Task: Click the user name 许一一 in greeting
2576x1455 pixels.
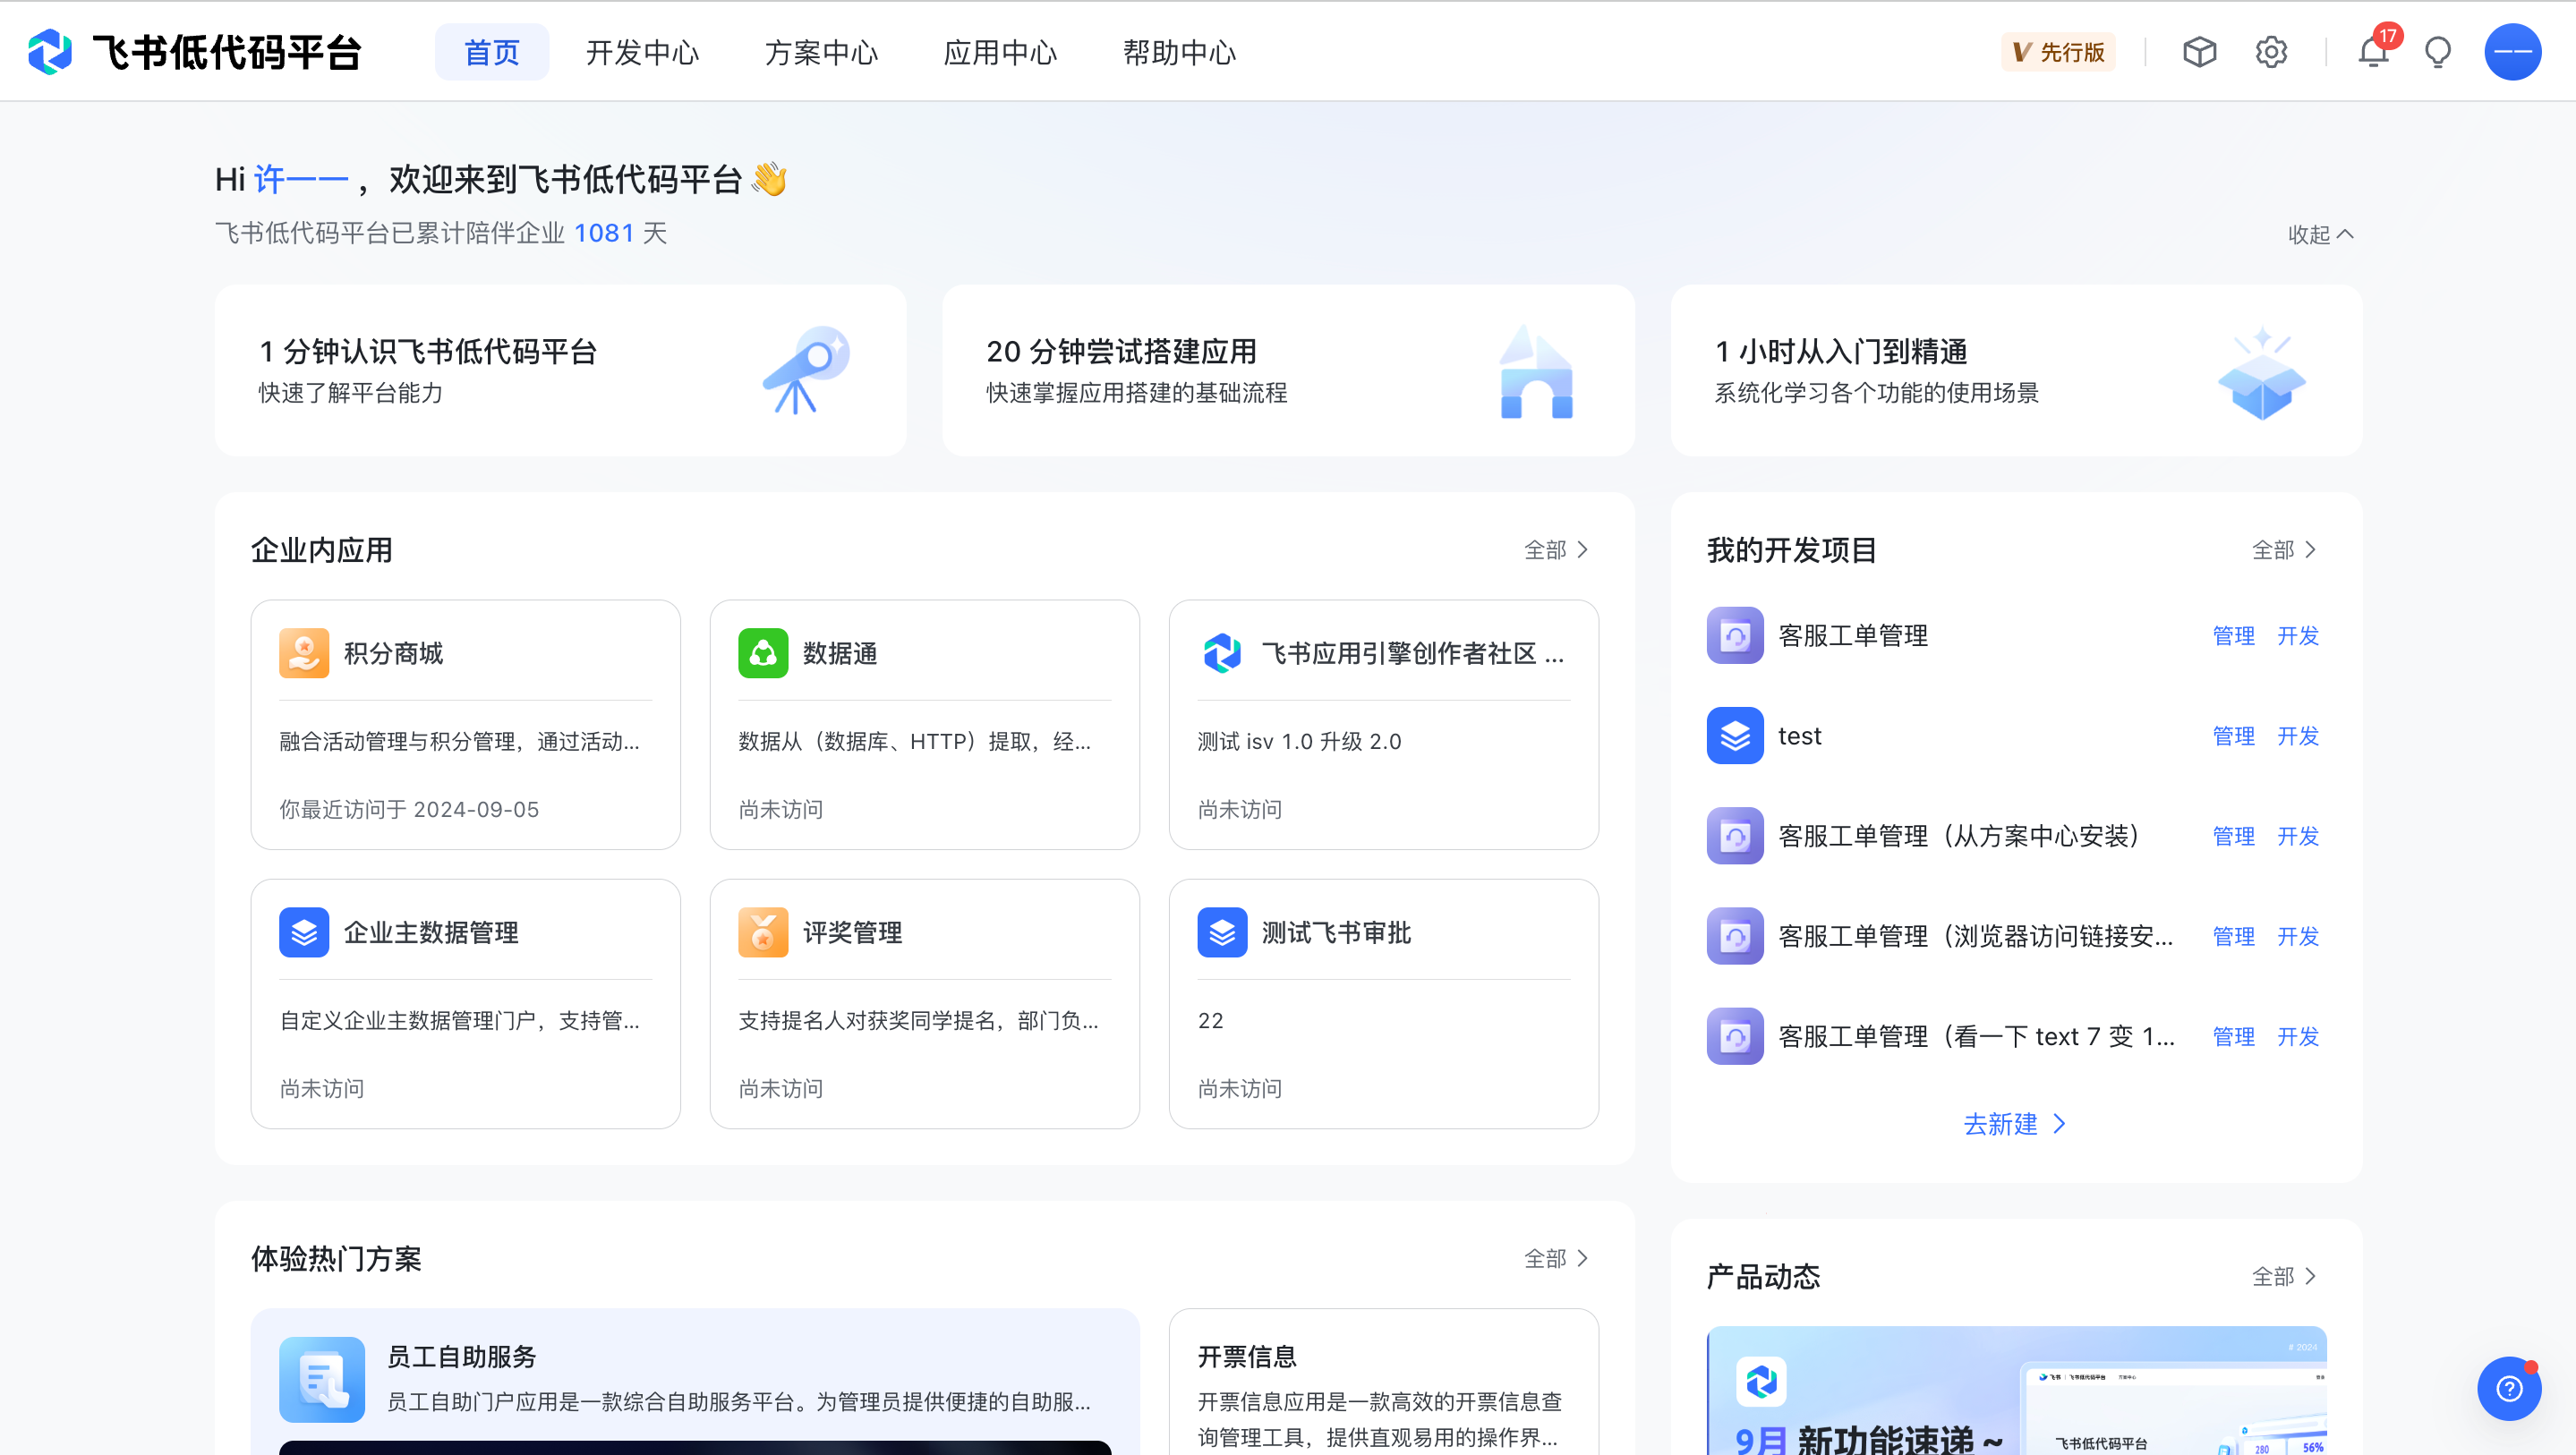Action: (301, 179)
